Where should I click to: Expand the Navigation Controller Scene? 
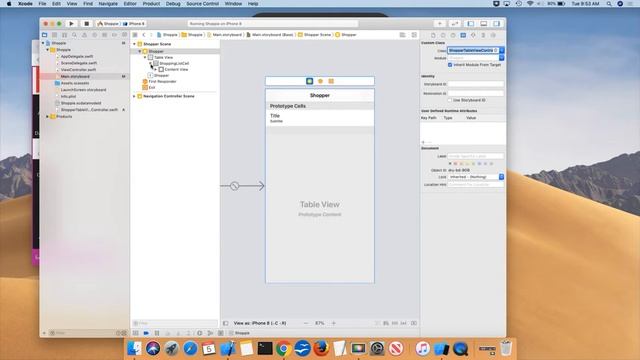134,96
